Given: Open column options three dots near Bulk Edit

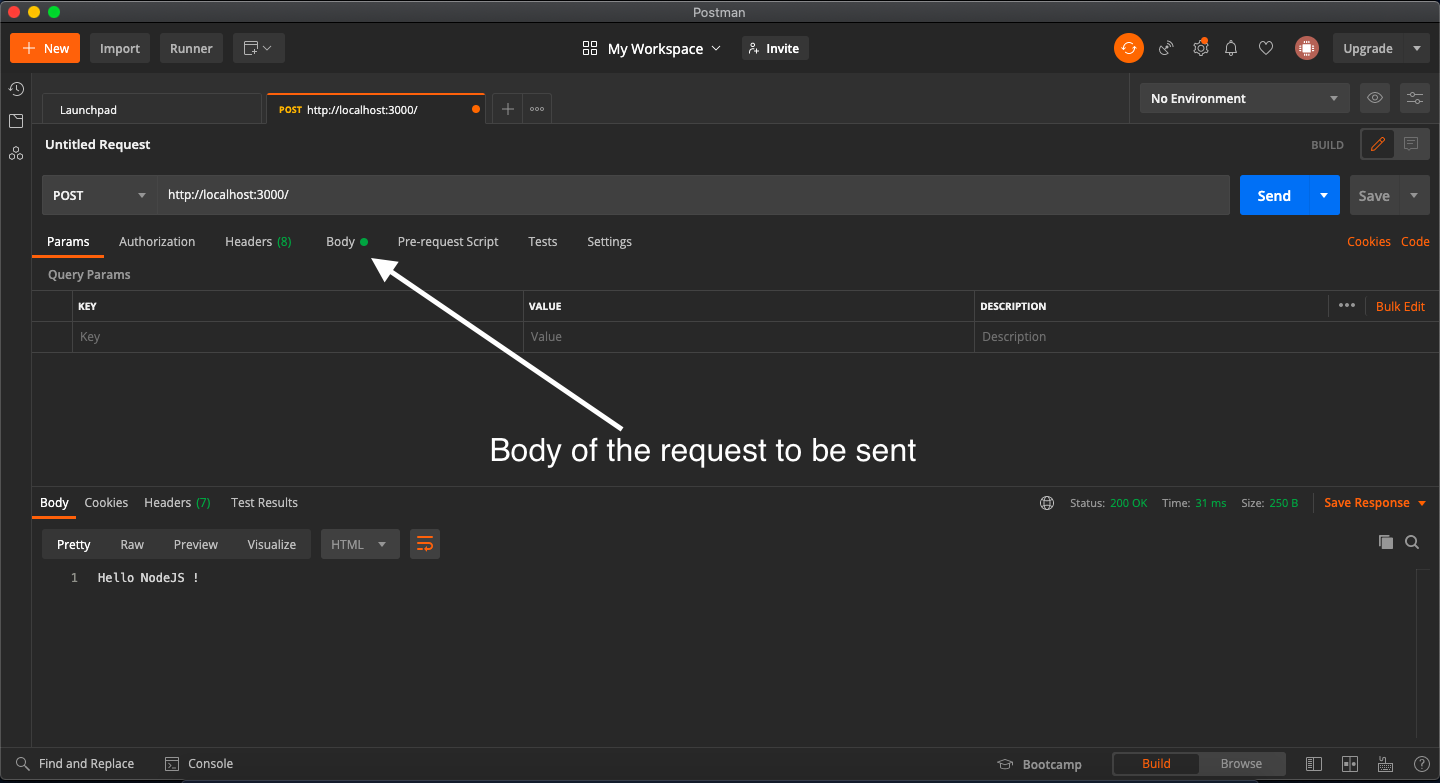Looking at the screenshot, I should point(1347,306).
